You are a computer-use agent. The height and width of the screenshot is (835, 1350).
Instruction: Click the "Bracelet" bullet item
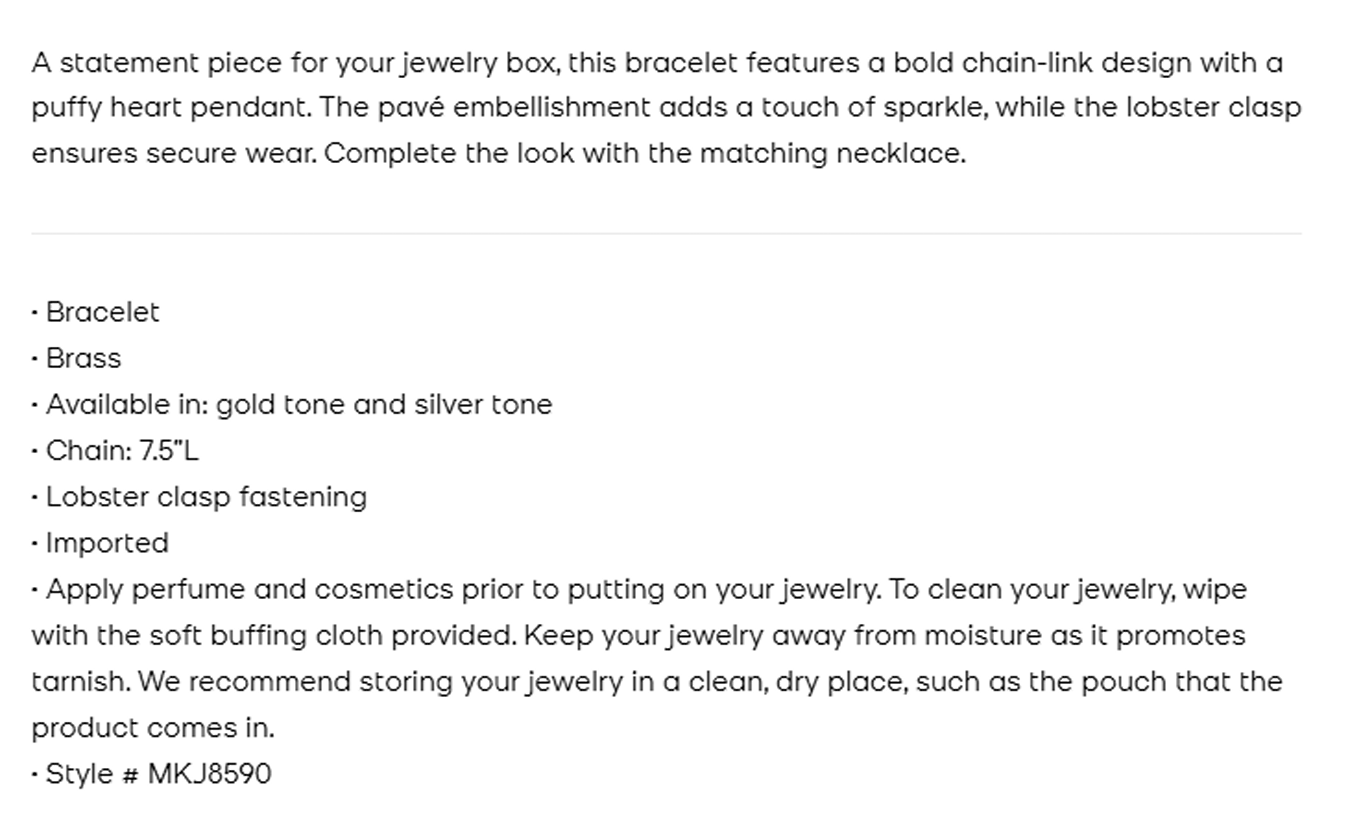pos(102,312)
